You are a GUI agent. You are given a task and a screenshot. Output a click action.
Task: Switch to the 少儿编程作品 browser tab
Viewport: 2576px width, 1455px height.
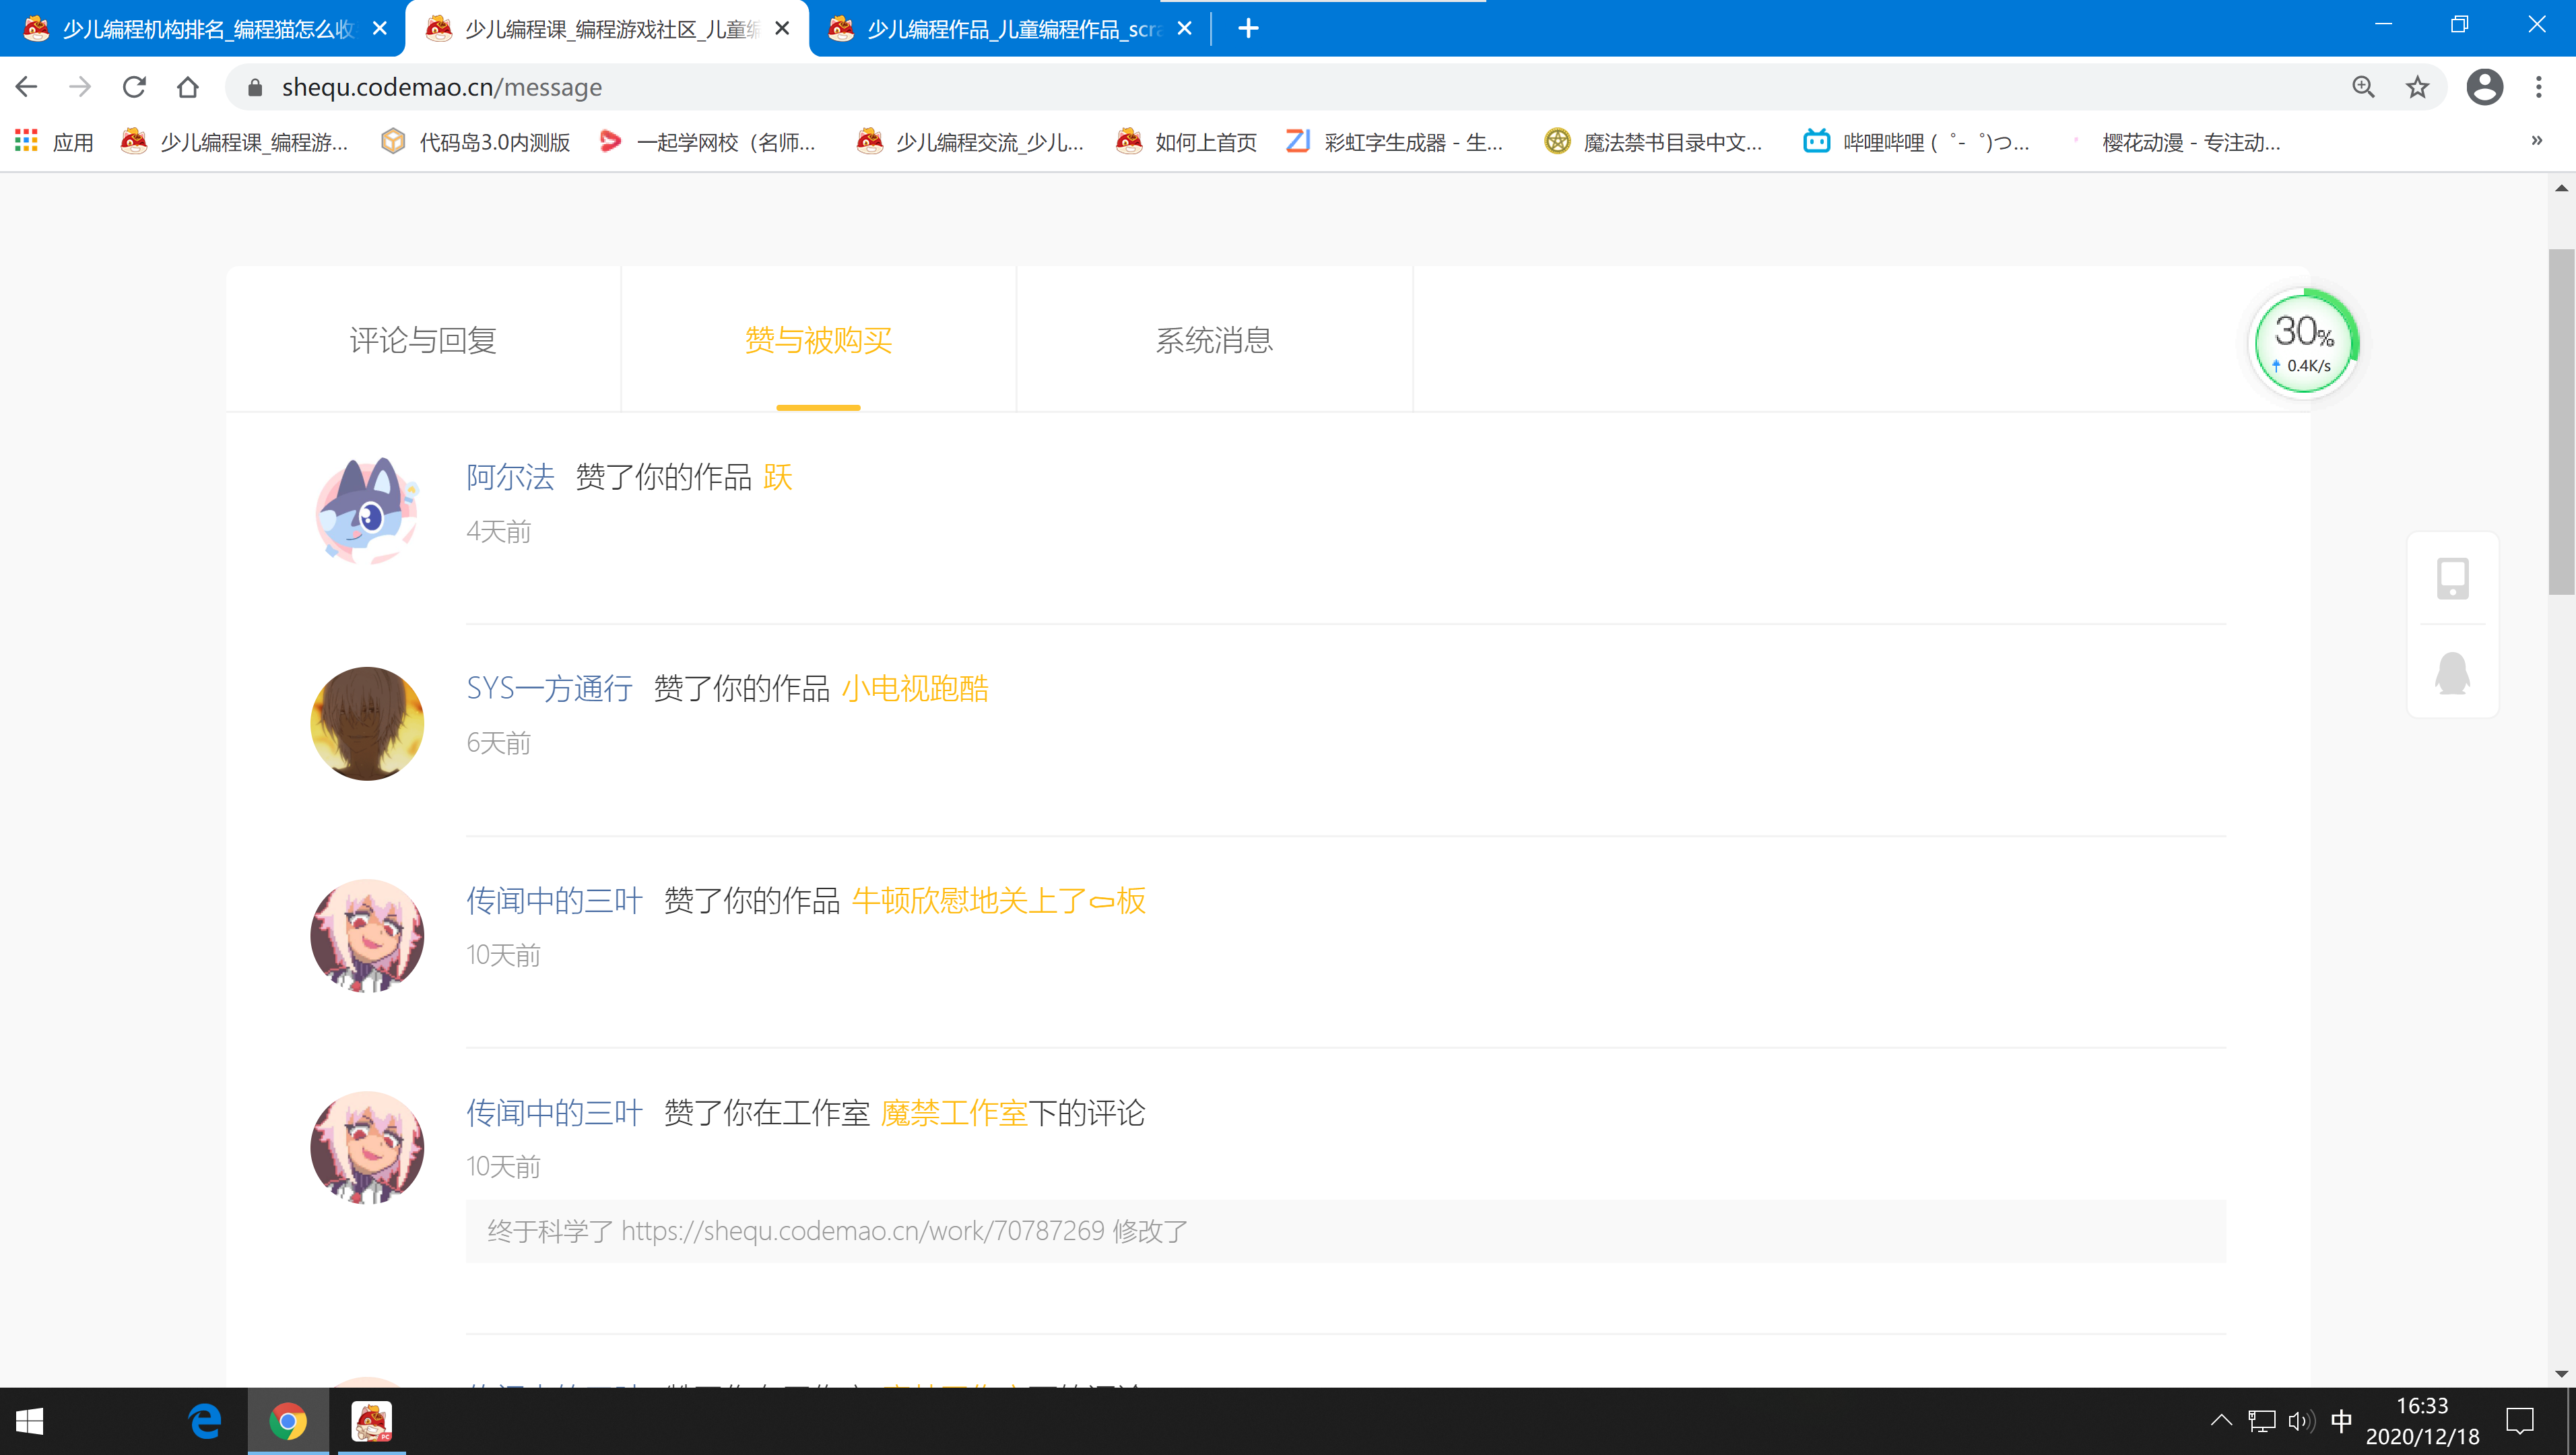pyautogui.click(x=1010, y=29)
